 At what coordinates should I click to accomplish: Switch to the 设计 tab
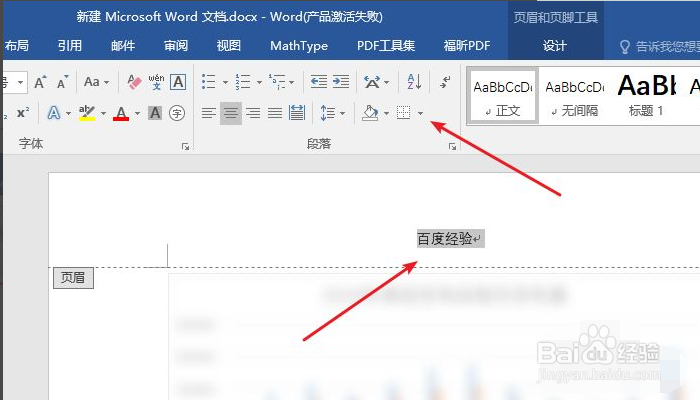pyautogui.click(x=555, y=46)
